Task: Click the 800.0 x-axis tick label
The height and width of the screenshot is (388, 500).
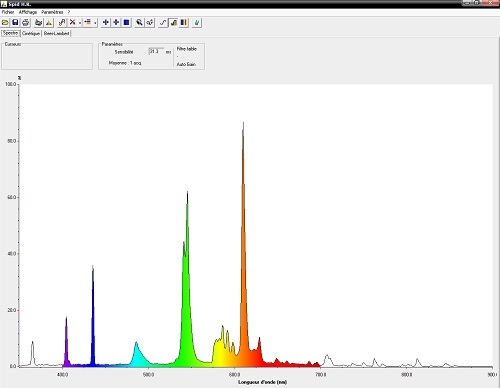Action: pyautogui.click(x=406, y=375)
